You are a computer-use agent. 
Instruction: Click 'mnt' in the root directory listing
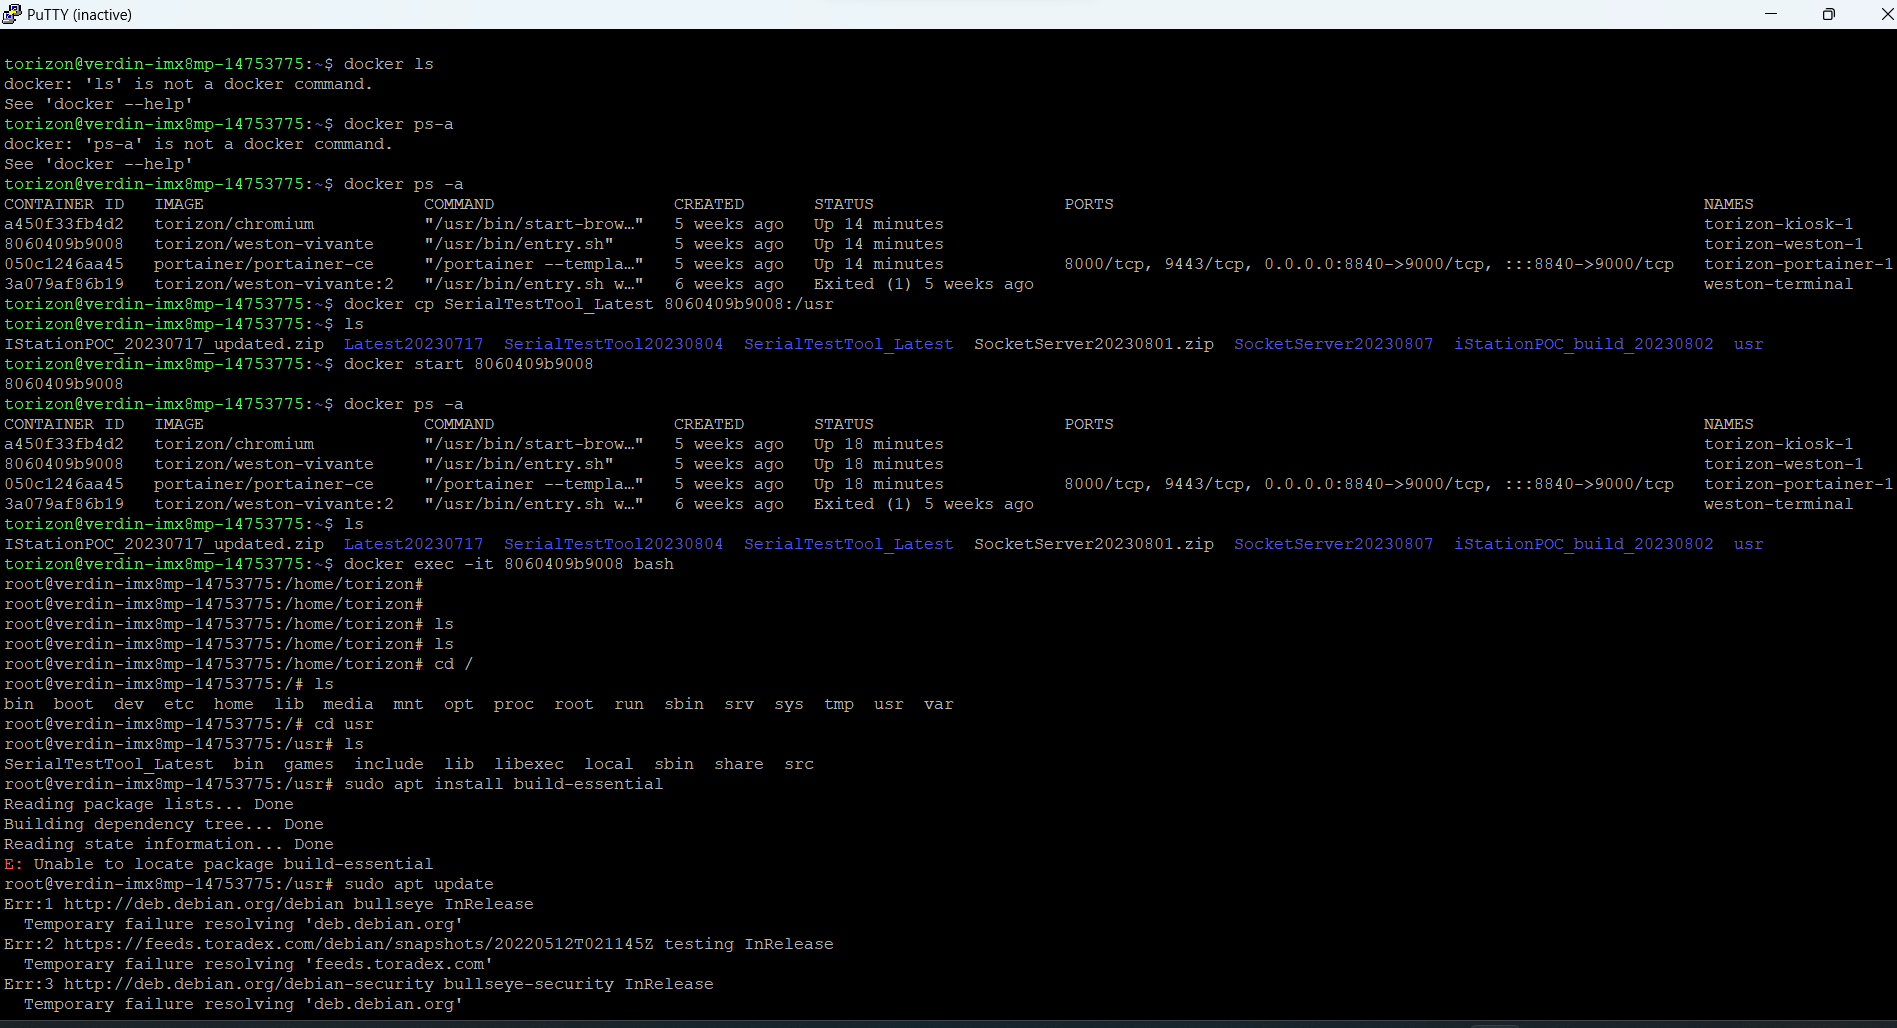409,704
